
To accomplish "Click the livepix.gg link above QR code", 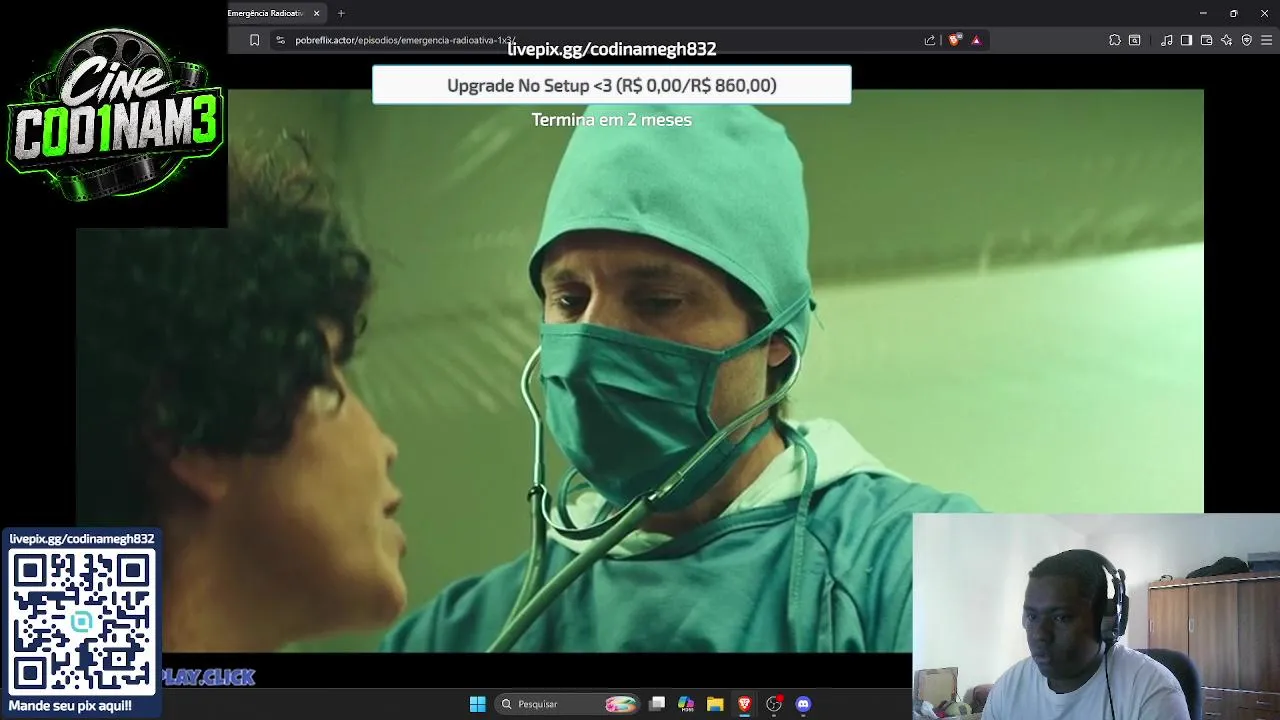I will (82, 539).
